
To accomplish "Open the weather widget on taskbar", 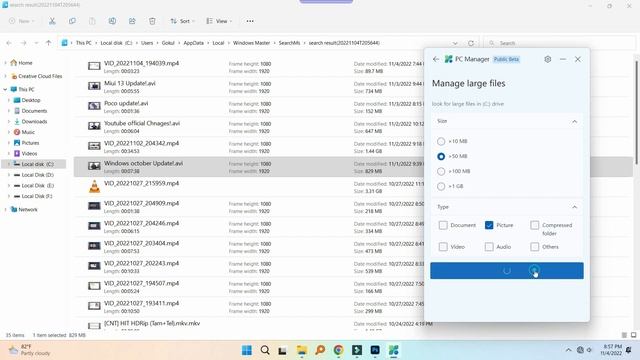I will (29, 350).
